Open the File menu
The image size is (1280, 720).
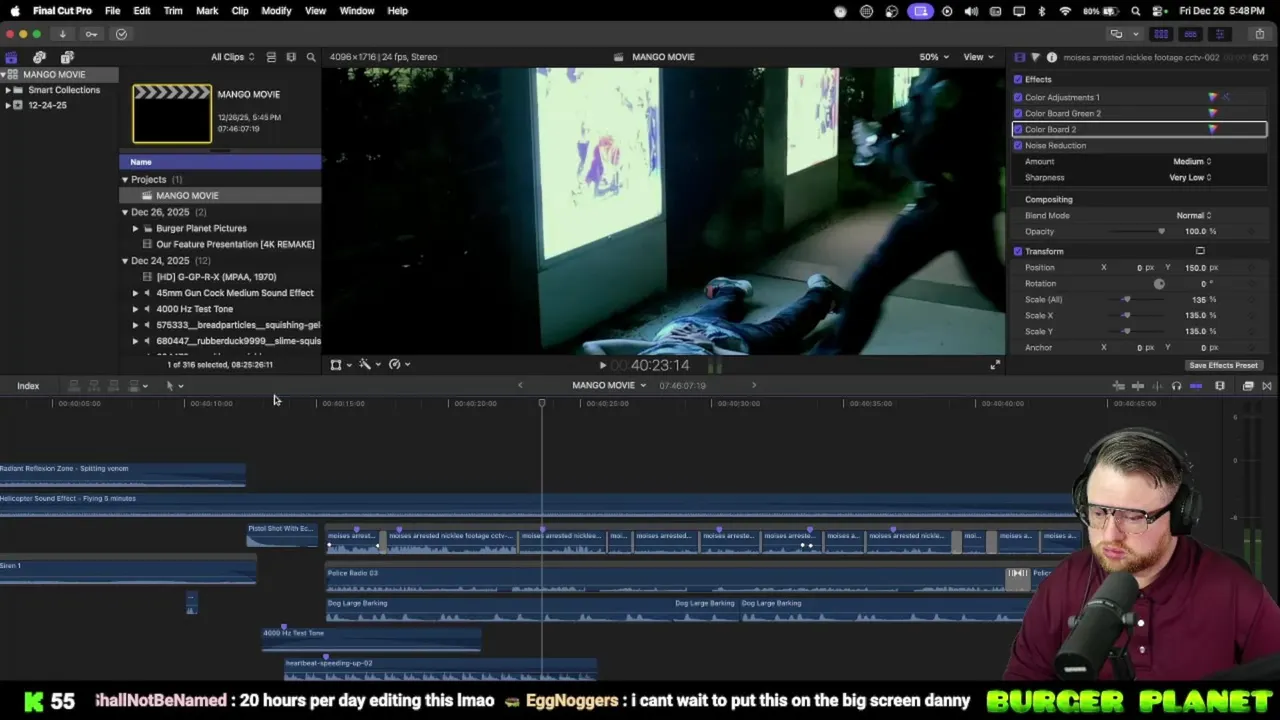click(x=113, y=11)
